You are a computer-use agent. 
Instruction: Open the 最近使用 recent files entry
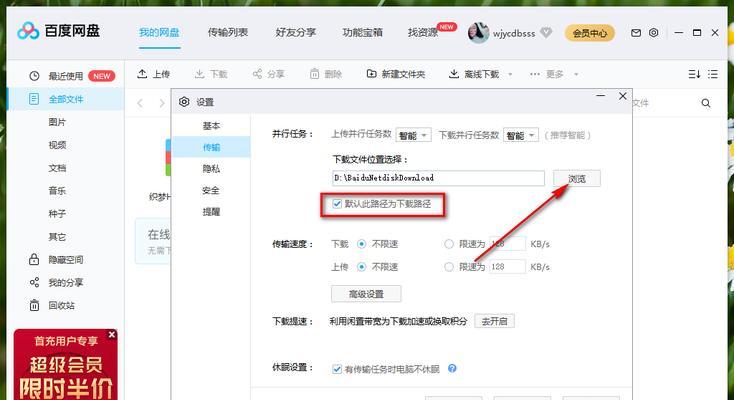pos(66,76)
